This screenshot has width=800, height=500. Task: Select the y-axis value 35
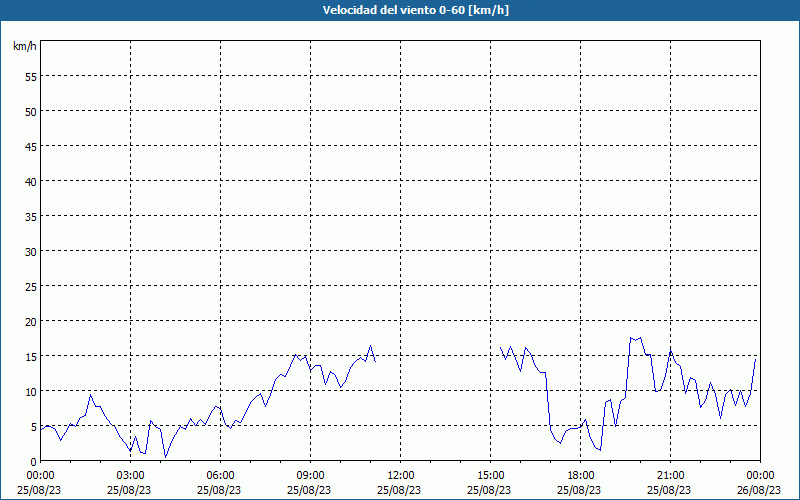pyautogui.click(x=31, y=217)
